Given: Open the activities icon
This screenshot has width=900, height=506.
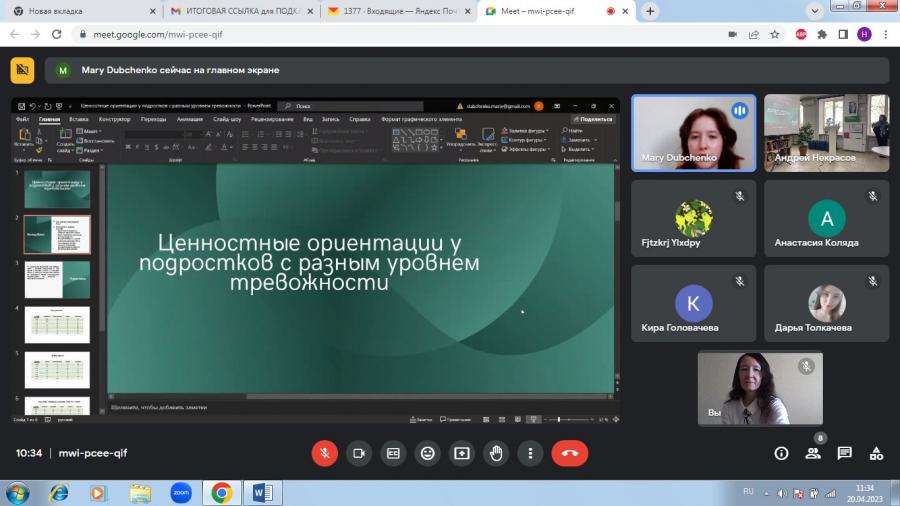Looking at the screenshot, I should (x=876, y=453).
